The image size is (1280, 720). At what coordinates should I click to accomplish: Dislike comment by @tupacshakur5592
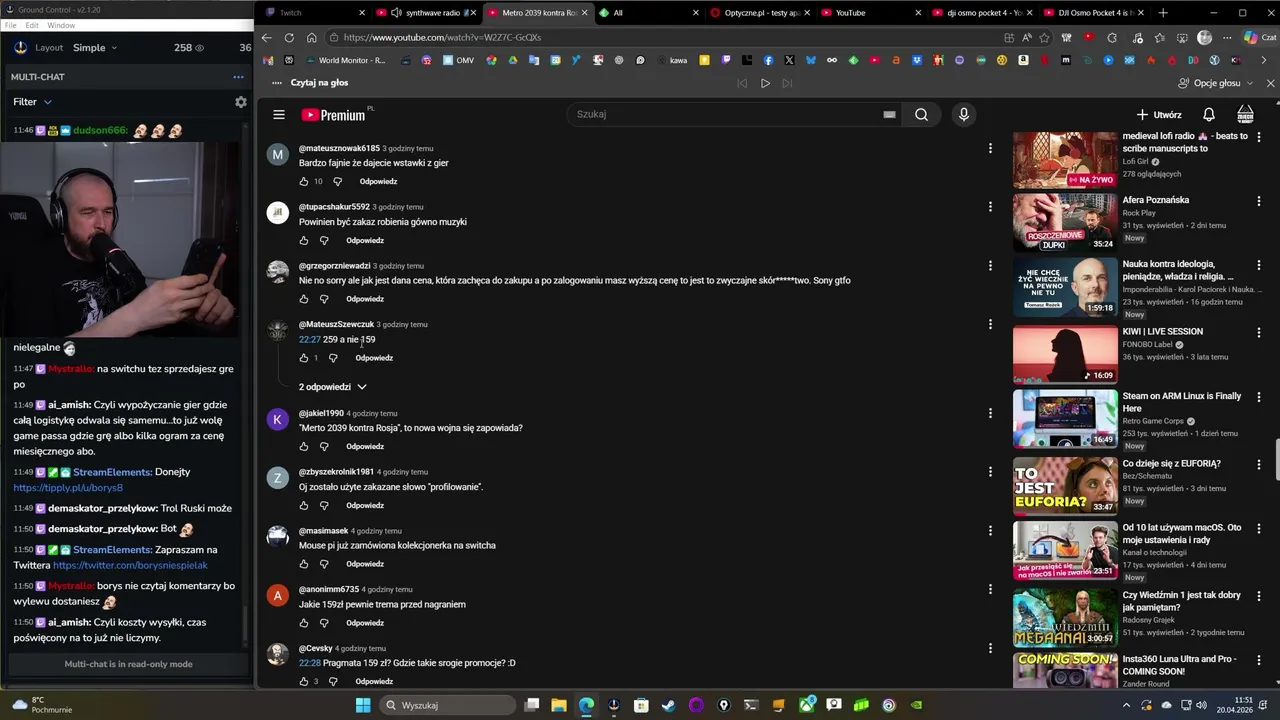[x=324, y=240]
